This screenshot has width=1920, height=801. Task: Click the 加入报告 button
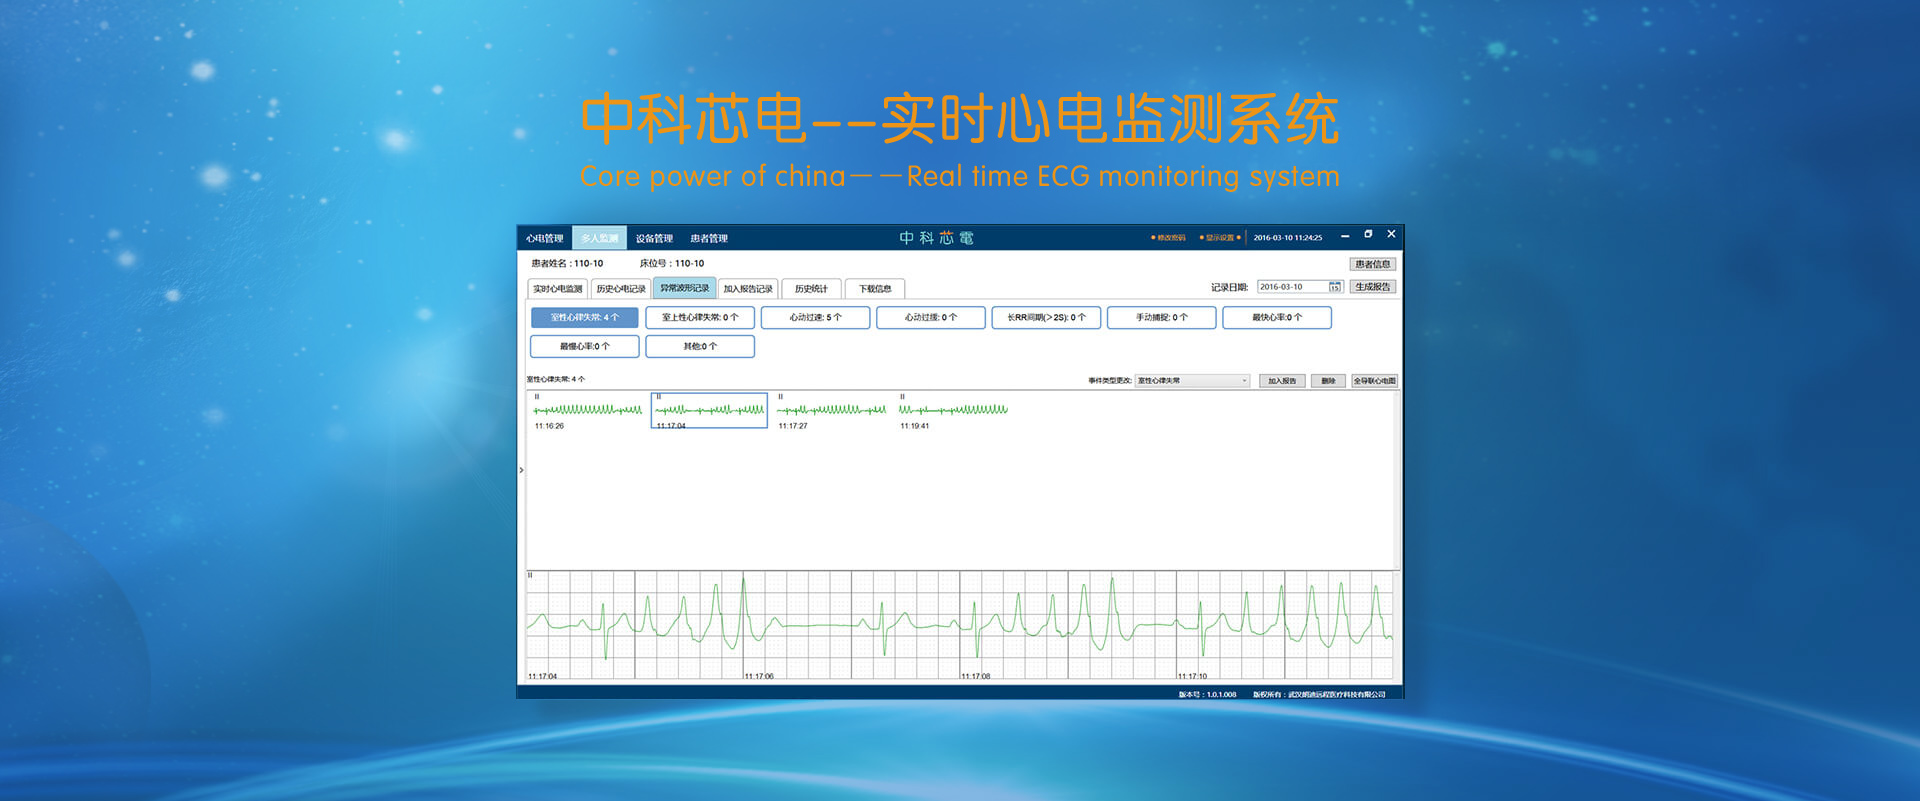pyautogui.click(x=1282, y=381)
